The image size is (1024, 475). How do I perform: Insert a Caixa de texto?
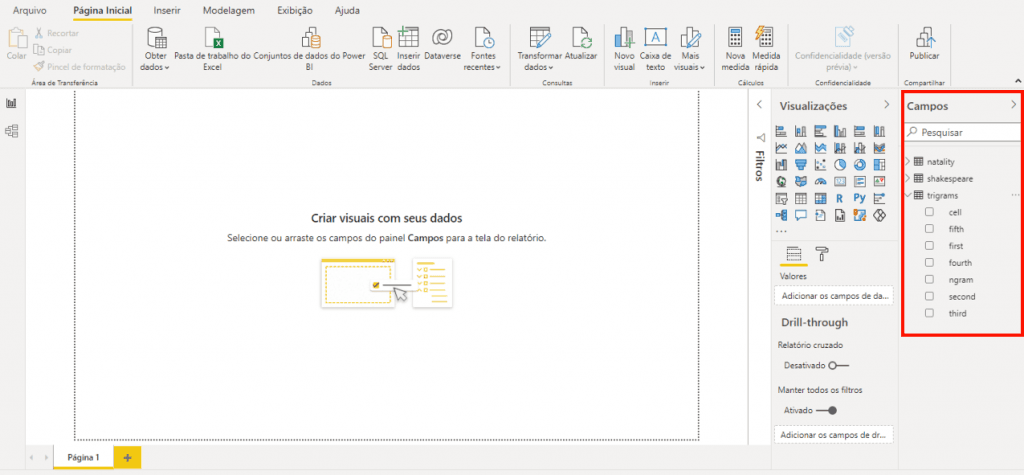(x=655, y=38)
